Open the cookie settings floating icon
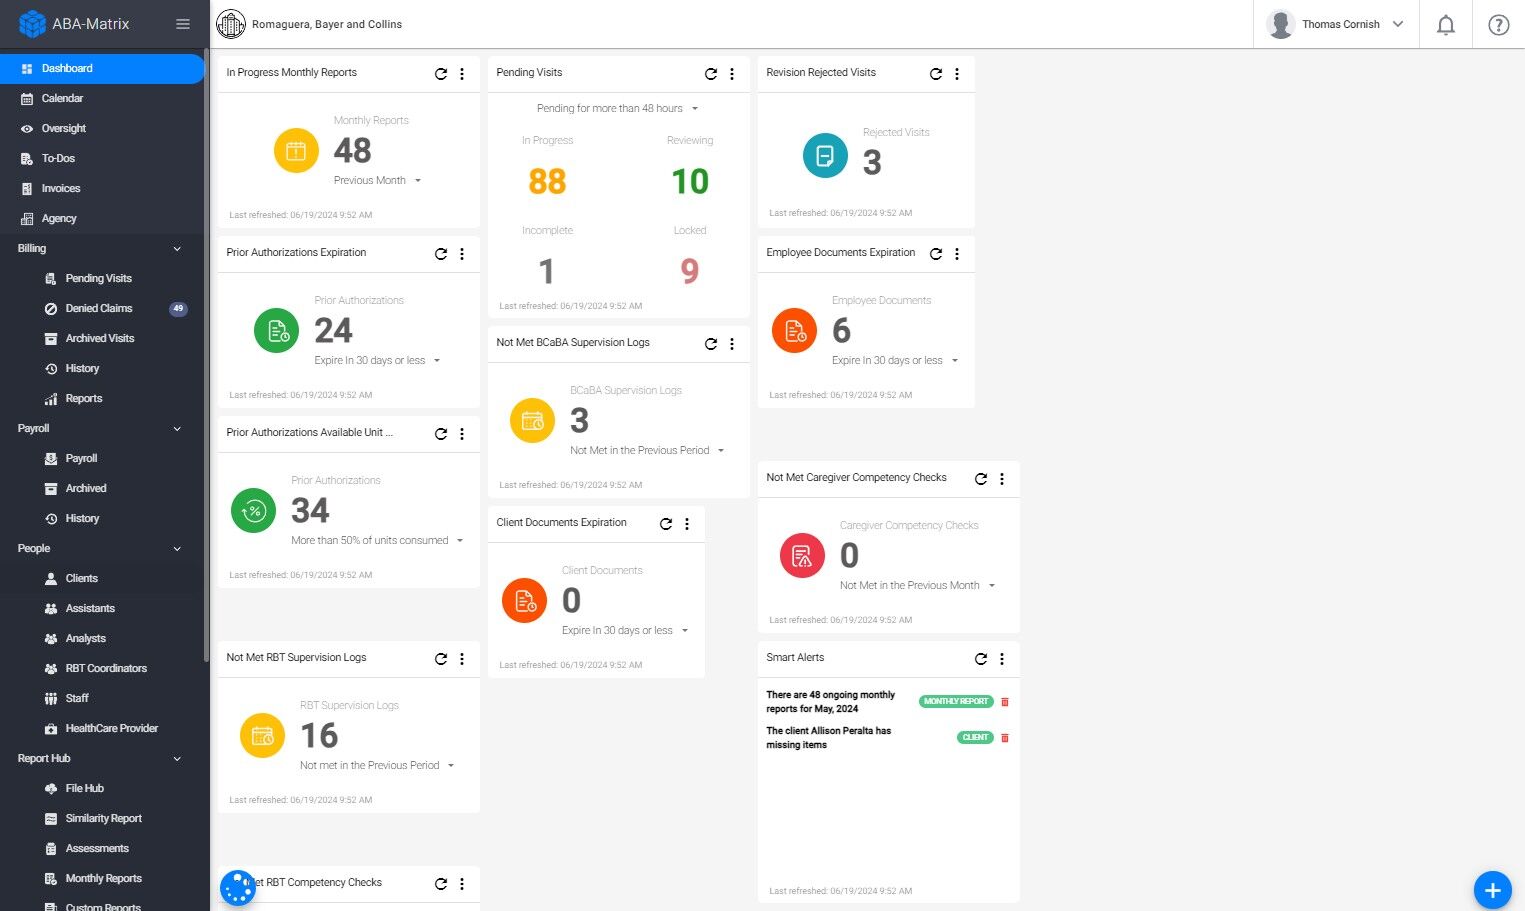Viewport: 1525px width, 911px height. click(238, 888)
